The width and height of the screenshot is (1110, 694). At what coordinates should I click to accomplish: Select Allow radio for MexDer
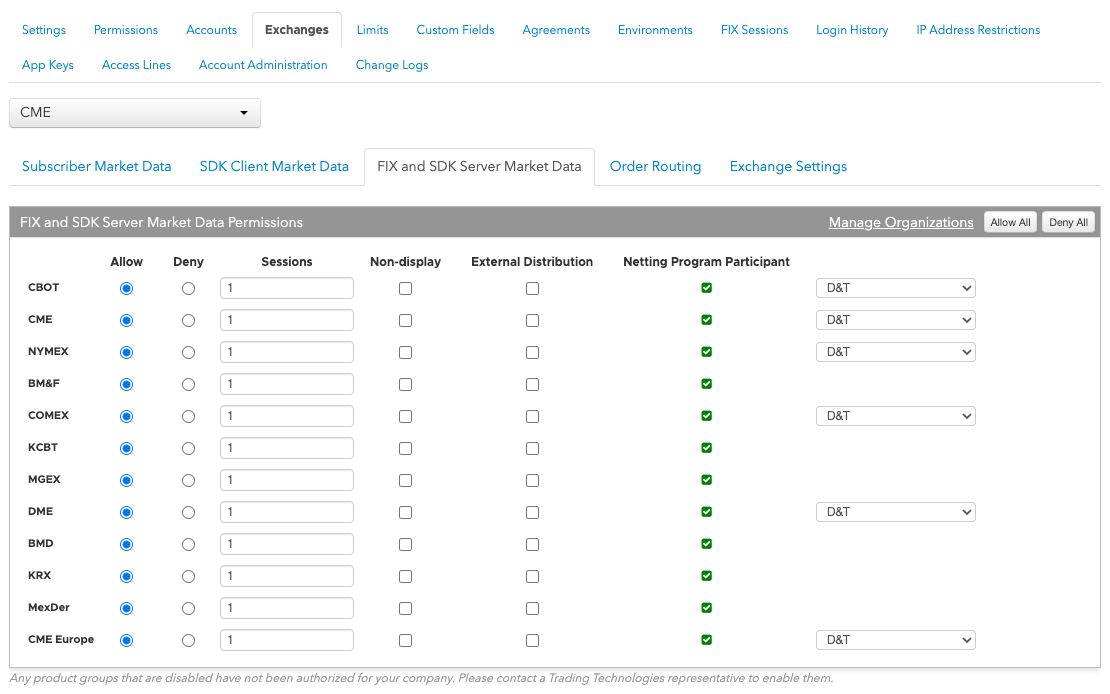pos(127,608)
